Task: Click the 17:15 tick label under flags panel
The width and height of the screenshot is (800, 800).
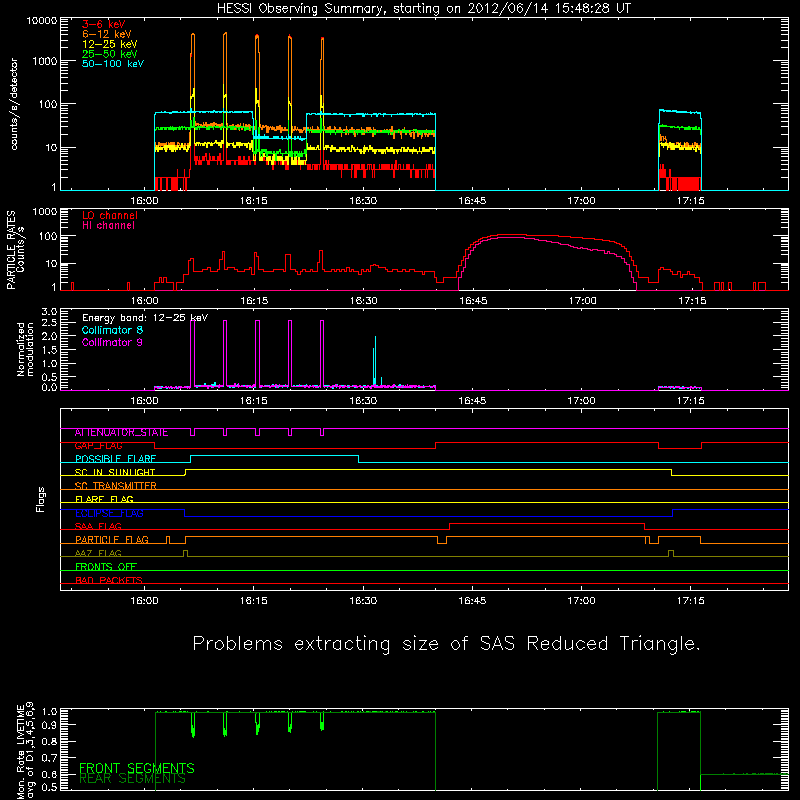Action: (691, 601)
